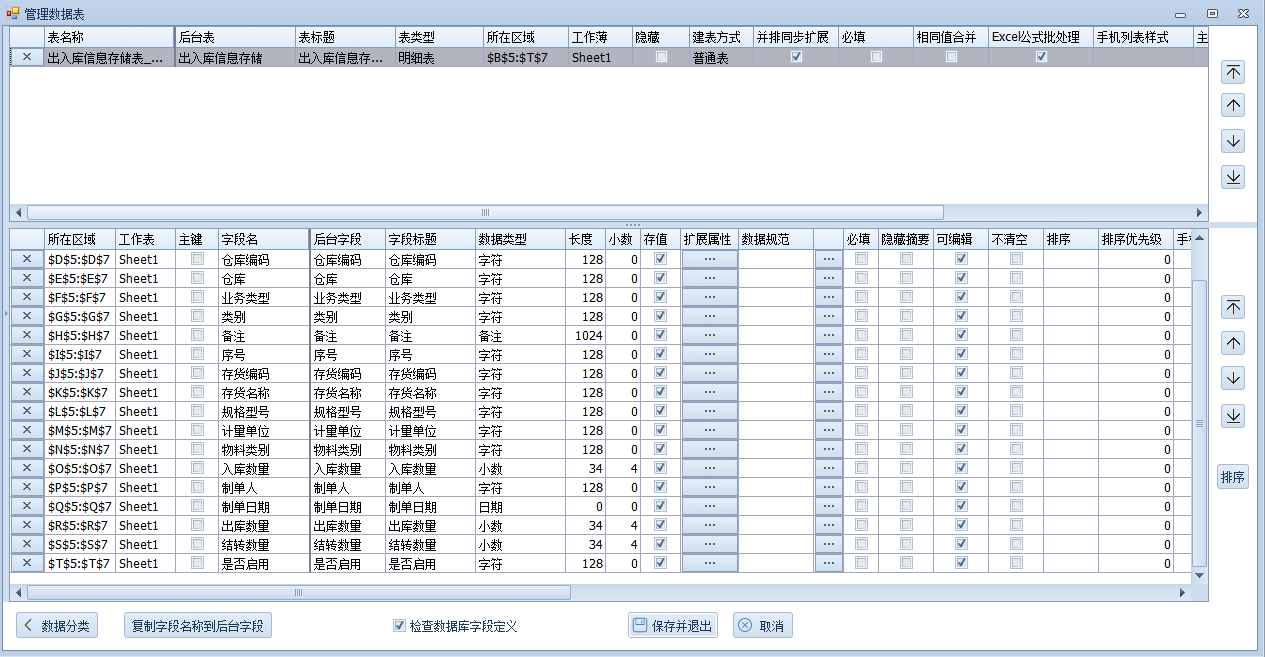The width and height of the screenshot is (1265, 657).
Task: Toggle 主键 checkbox for 序号 field
Action: [x=197, y=354]
